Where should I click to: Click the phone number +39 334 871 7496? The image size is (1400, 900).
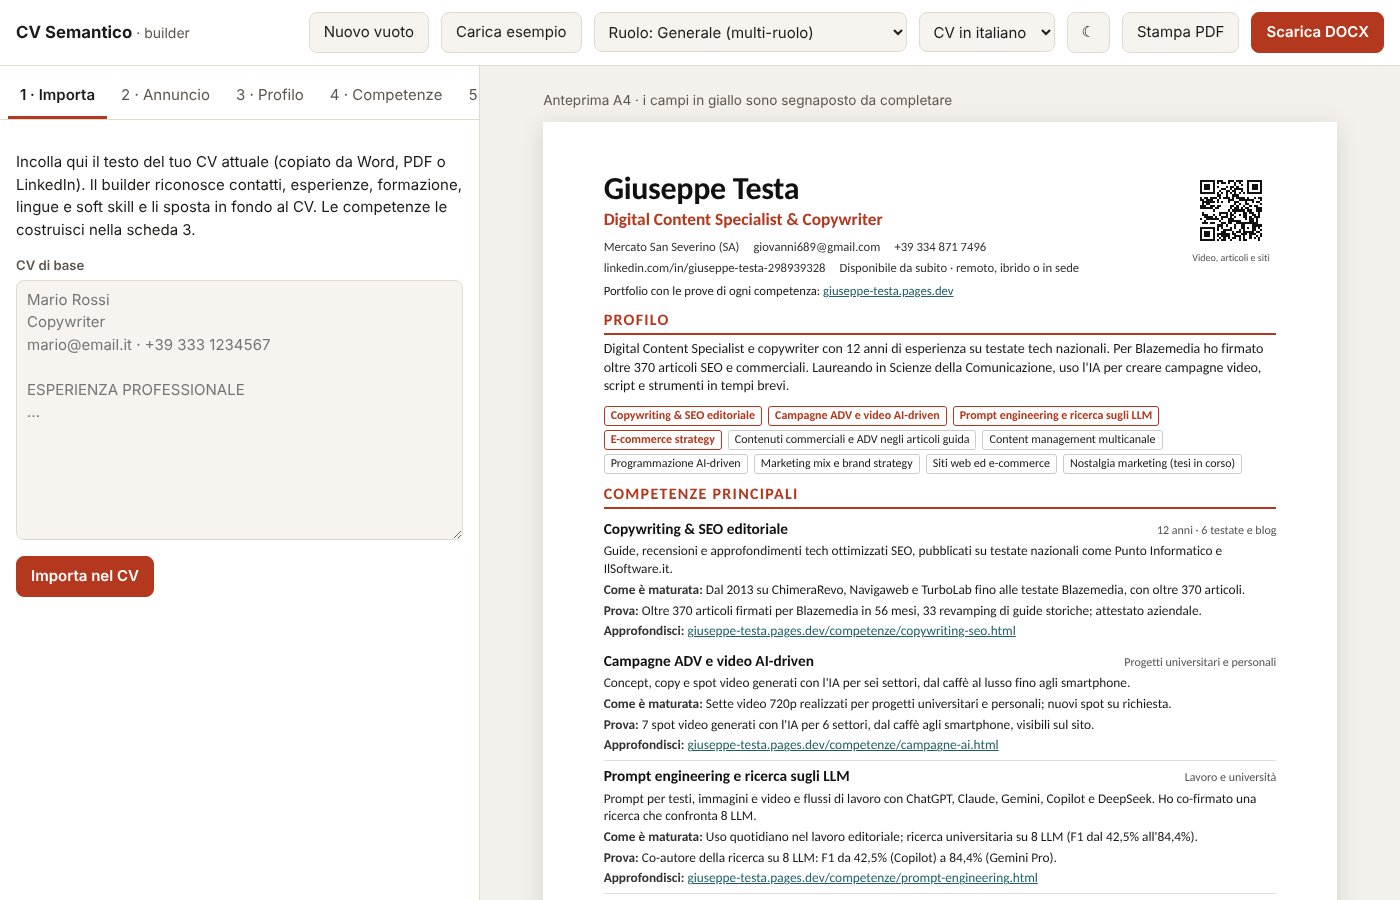point(940,247)
